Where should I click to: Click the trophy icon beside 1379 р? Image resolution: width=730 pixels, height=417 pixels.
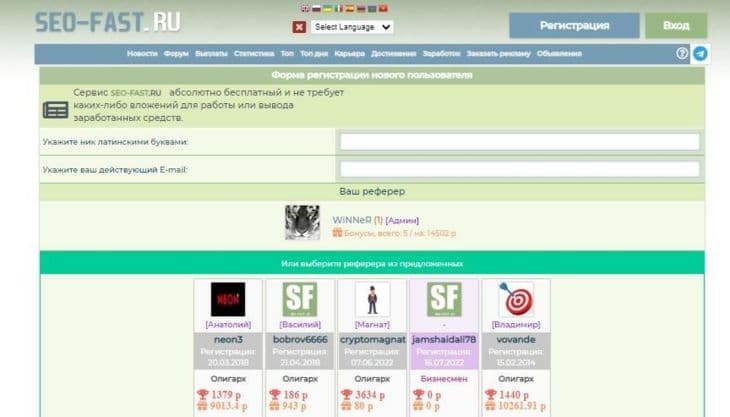click(x=203, y=395)
